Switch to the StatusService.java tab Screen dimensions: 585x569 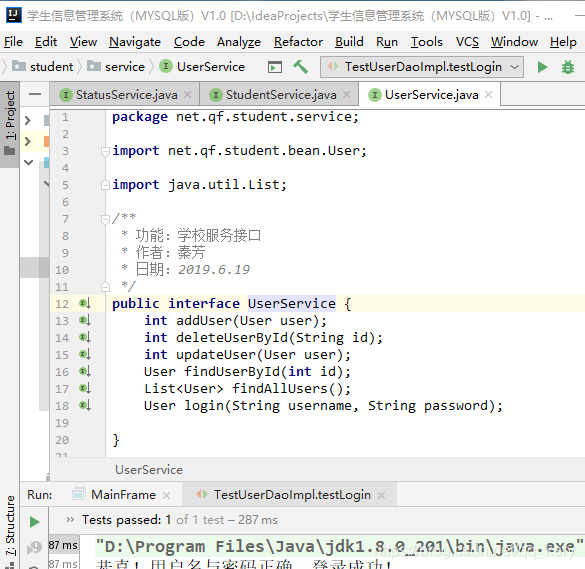[x=126, y=95]
